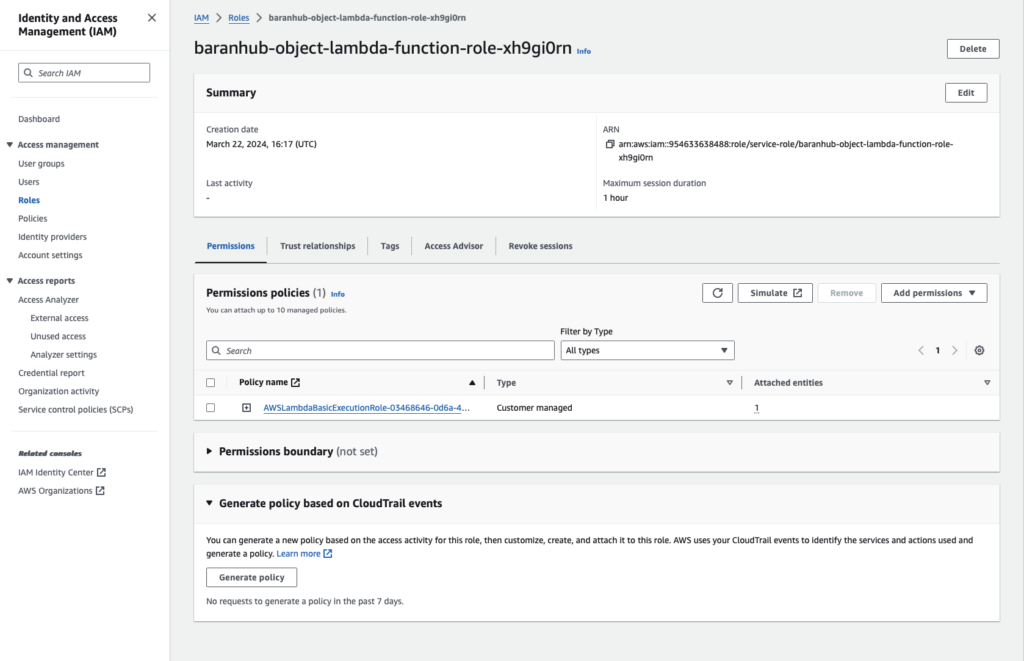Open AWS Organizations external link icon
Image resolution: width=1024 pixels, height=661 pixels.
(x=100, y=491)
